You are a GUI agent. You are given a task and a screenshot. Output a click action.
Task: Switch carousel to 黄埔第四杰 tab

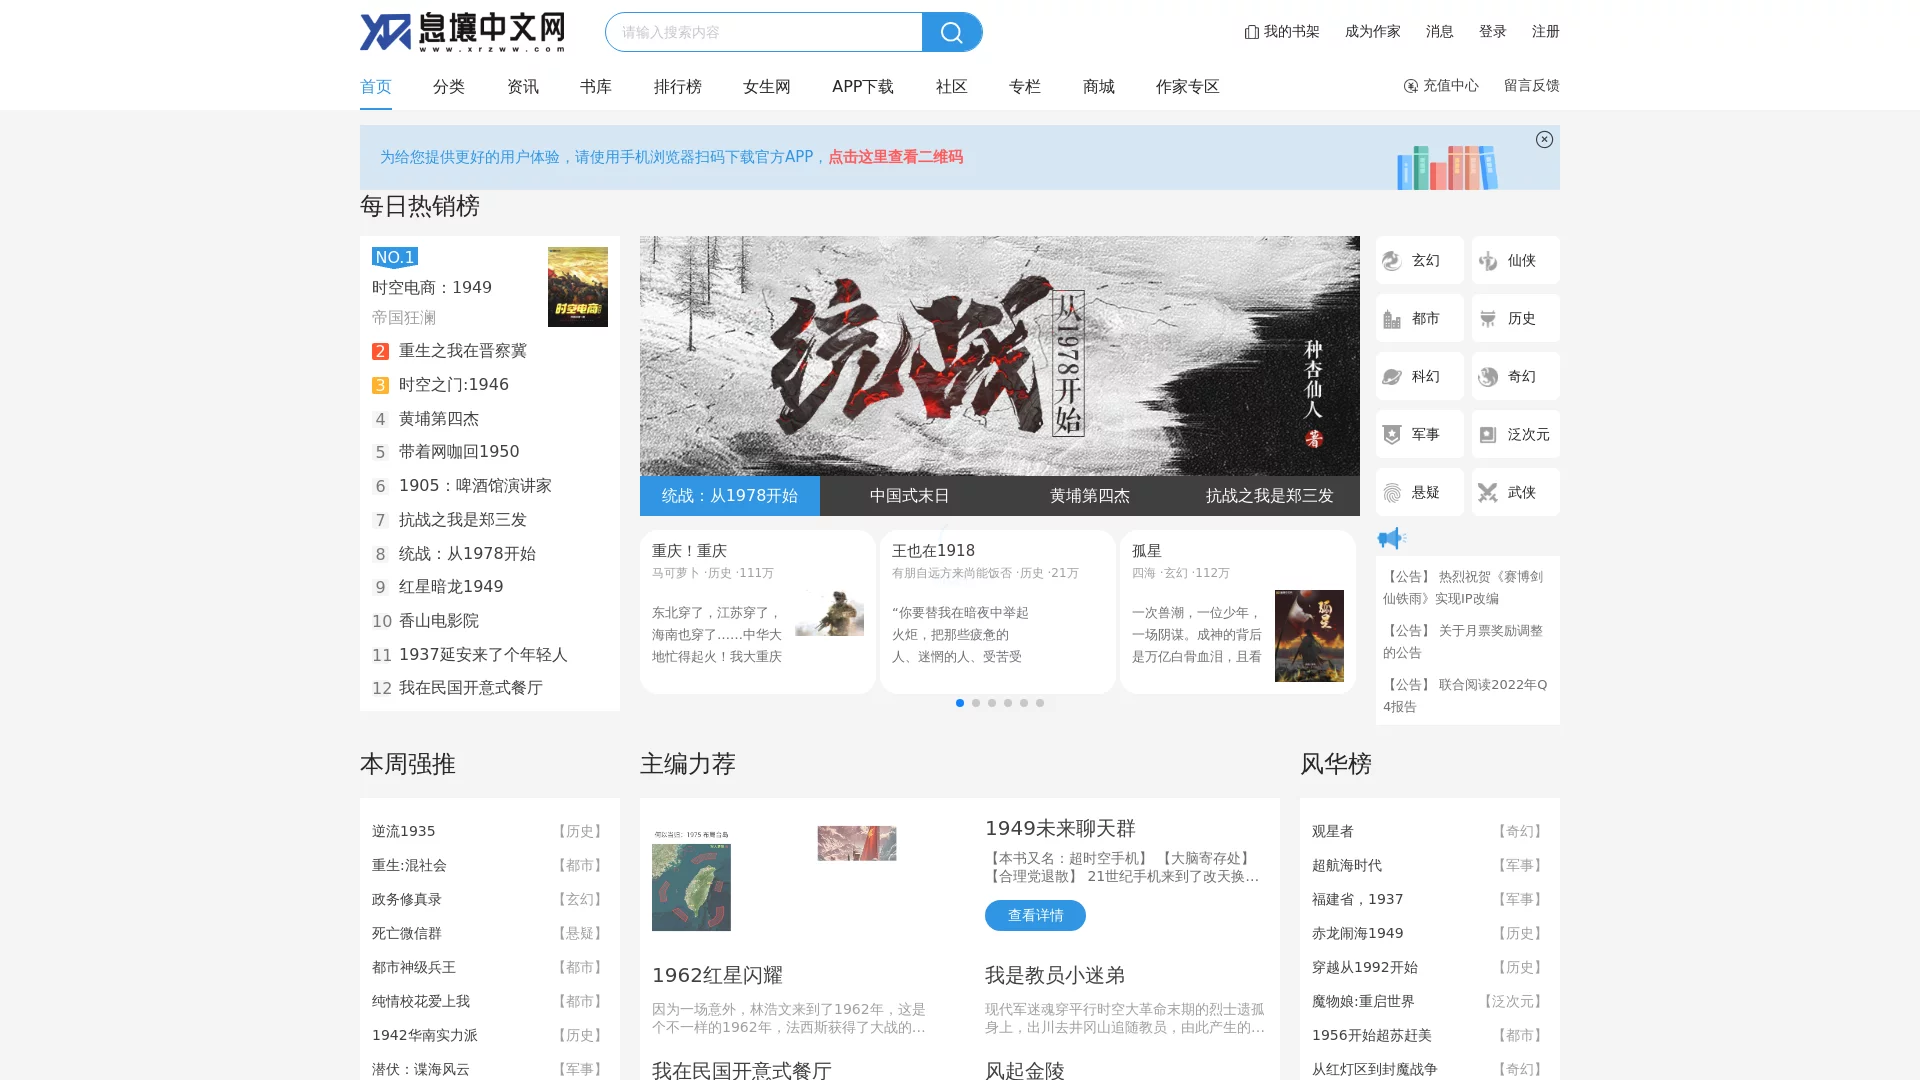(x=1090, y=495)
